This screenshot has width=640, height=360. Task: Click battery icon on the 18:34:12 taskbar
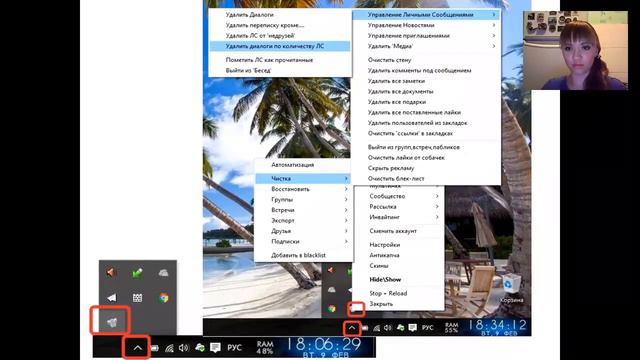click(365, 328)
